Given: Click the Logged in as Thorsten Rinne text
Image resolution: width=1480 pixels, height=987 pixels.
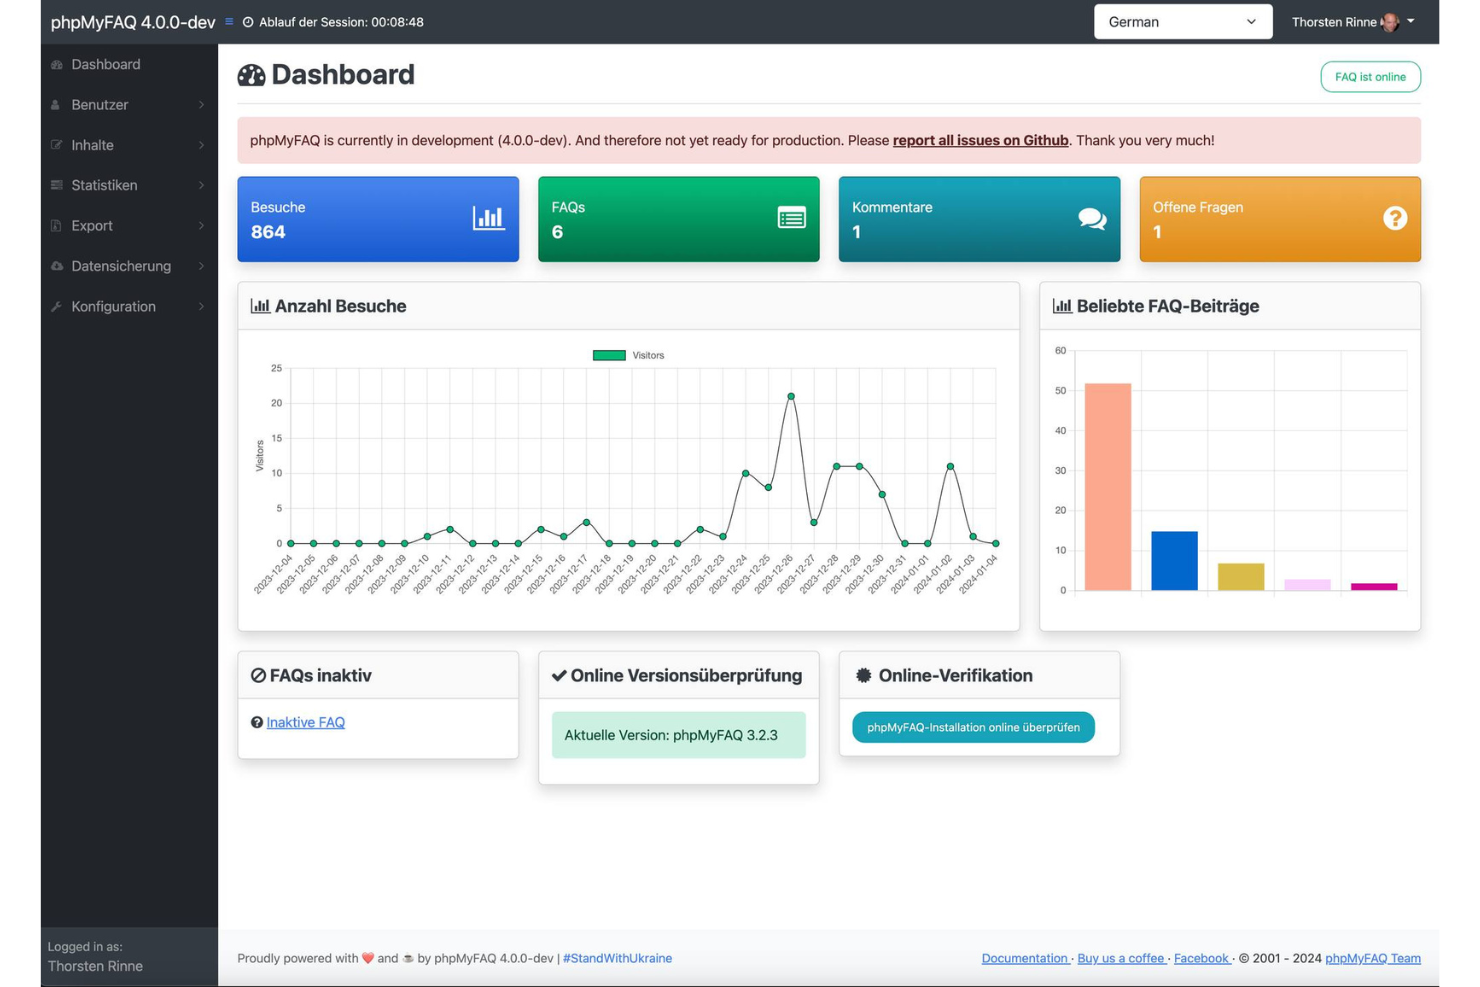Looking at the screenshot, I should coord(95,956).
